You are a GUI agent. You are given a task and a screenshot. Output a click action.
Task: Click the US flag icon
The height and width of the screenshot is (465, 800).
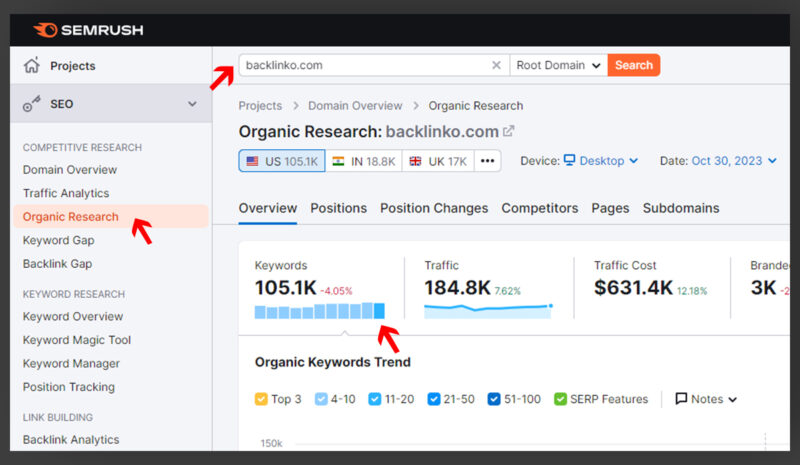click(x=252, y=161)
